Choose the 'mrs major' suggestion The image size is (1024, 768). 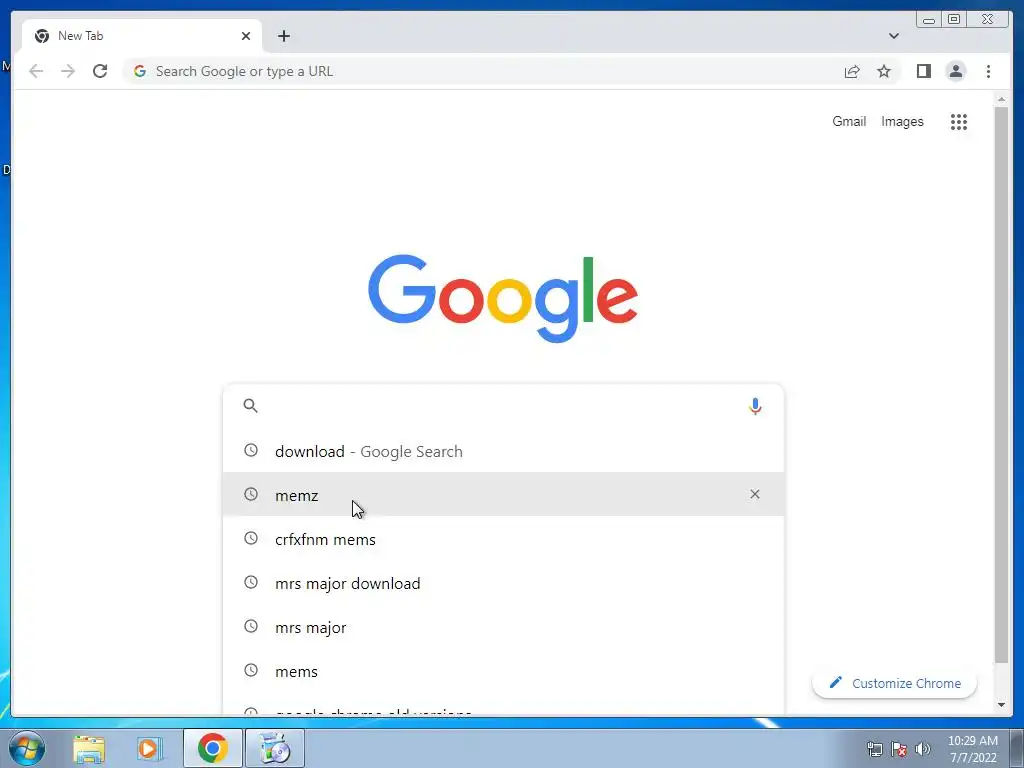[x=504, y=627]
